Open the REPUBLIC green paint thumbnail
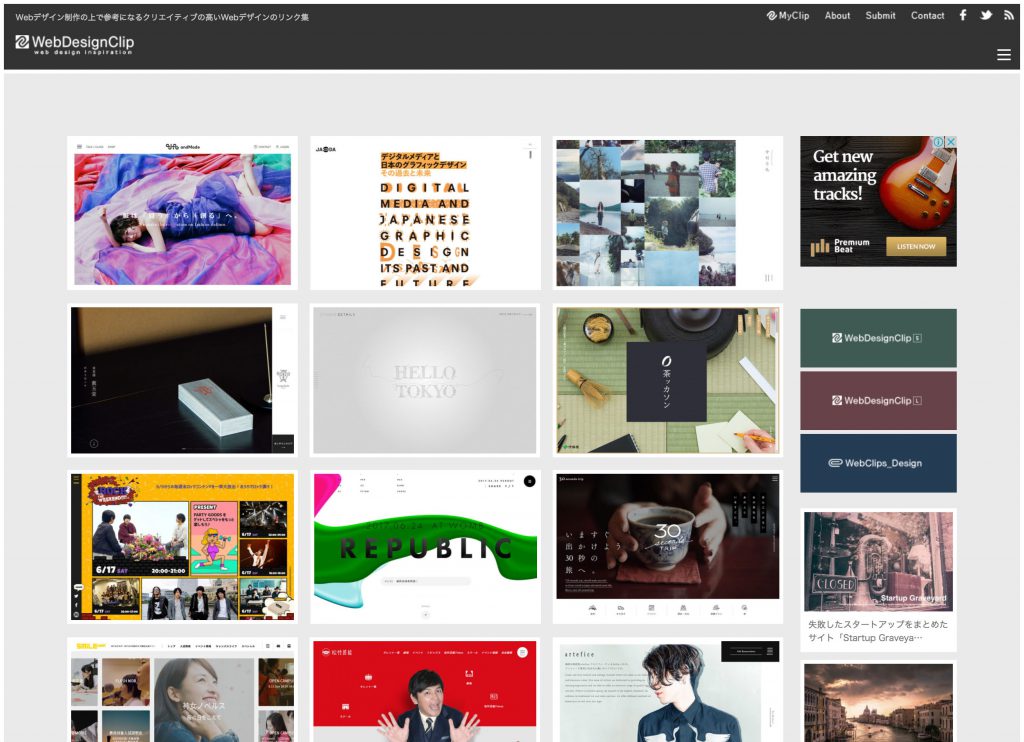 [x=425, y=547]
